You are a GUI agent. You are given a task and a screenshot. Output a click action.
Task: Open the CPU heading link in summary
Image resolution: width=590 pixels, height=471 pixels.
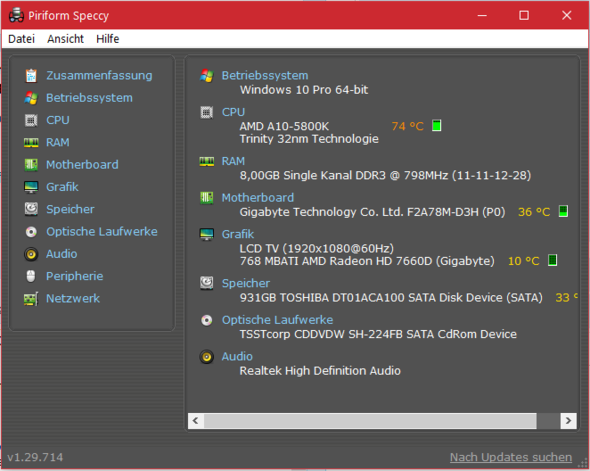click(233, 112)
